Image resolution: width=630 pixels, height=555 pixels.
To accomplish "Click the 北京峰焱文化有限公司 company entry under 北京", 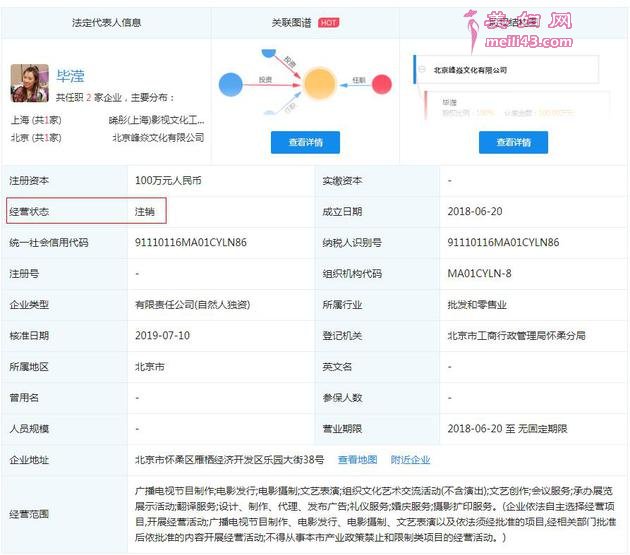I will coord(158,137).
